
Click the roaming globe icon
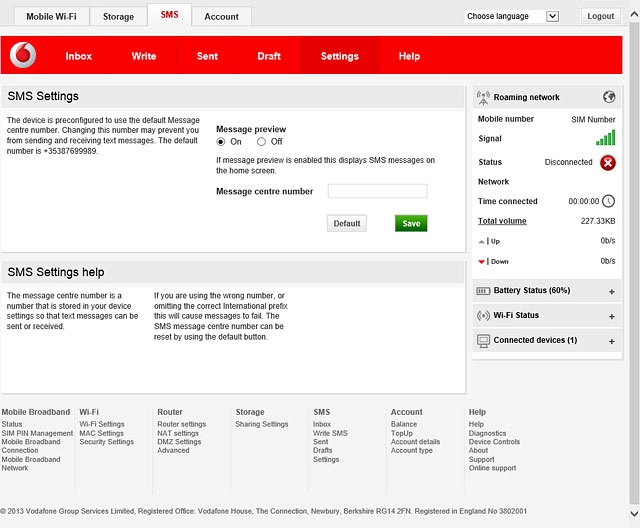tap(609, 97)
